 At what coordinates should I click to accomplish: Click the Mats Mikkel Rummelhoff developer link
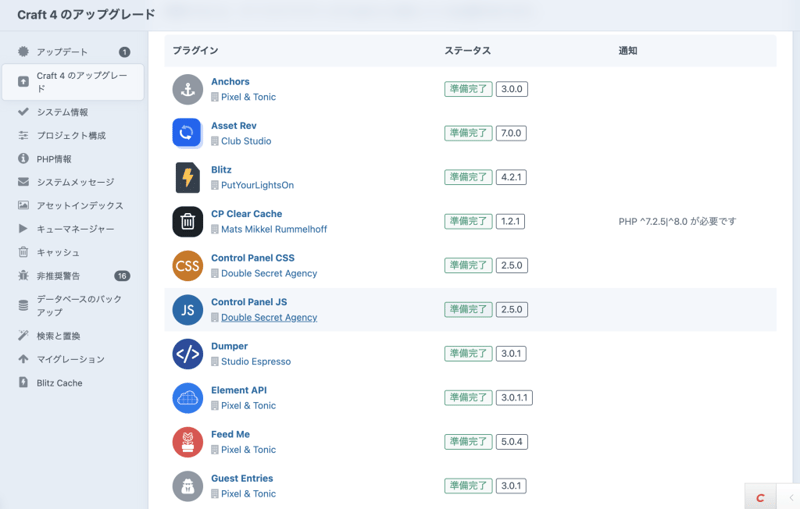pos(273,230)
